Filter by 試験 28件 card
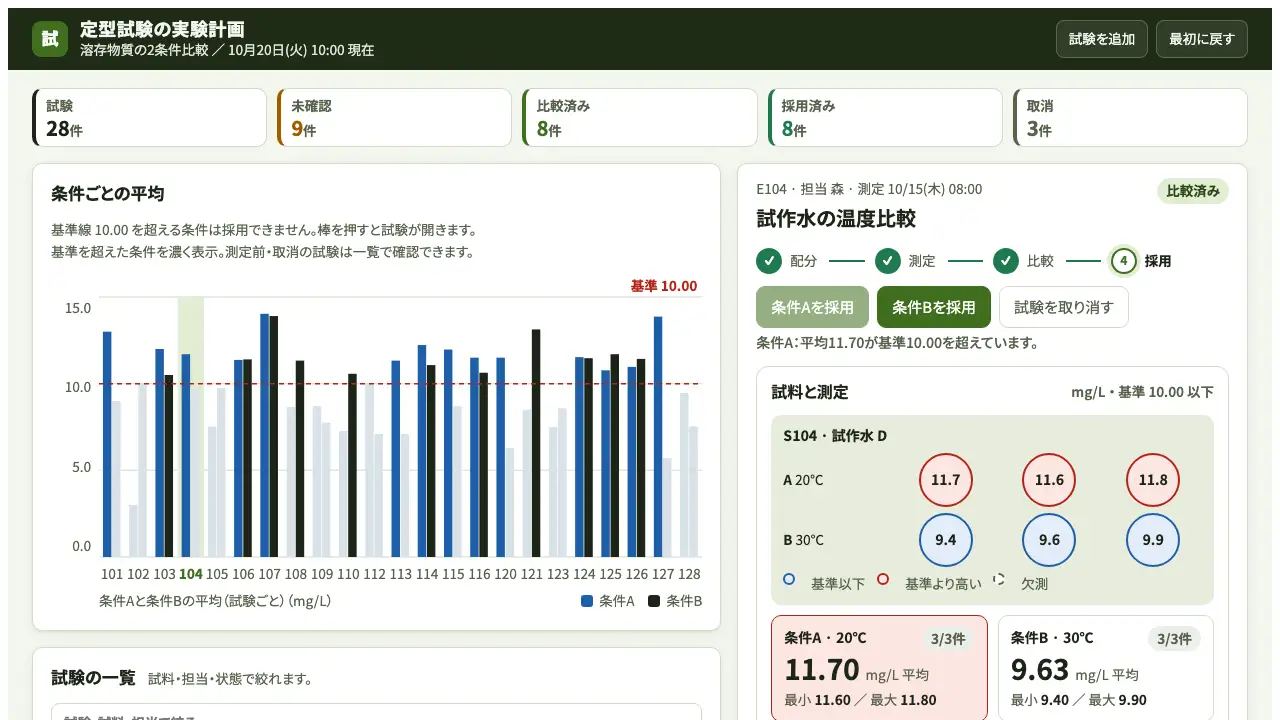Image resolution: width=1280 pixels, height=720 pixels. (150, 118)
